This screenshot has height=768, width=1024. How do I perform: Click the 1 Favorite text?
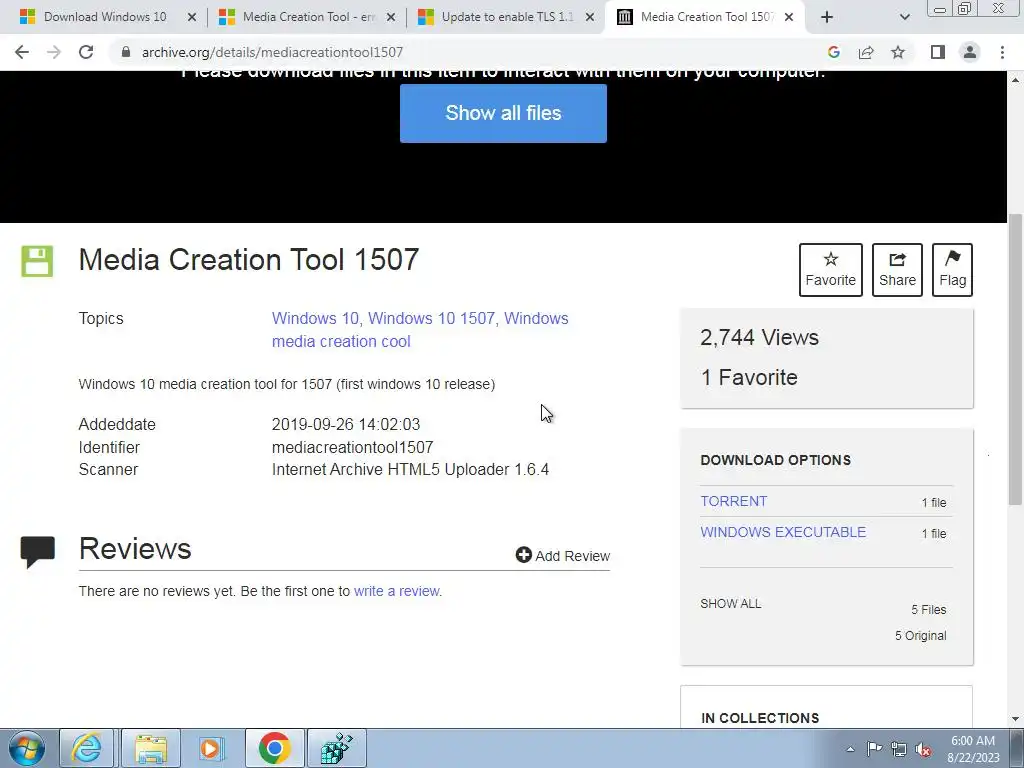748,377
